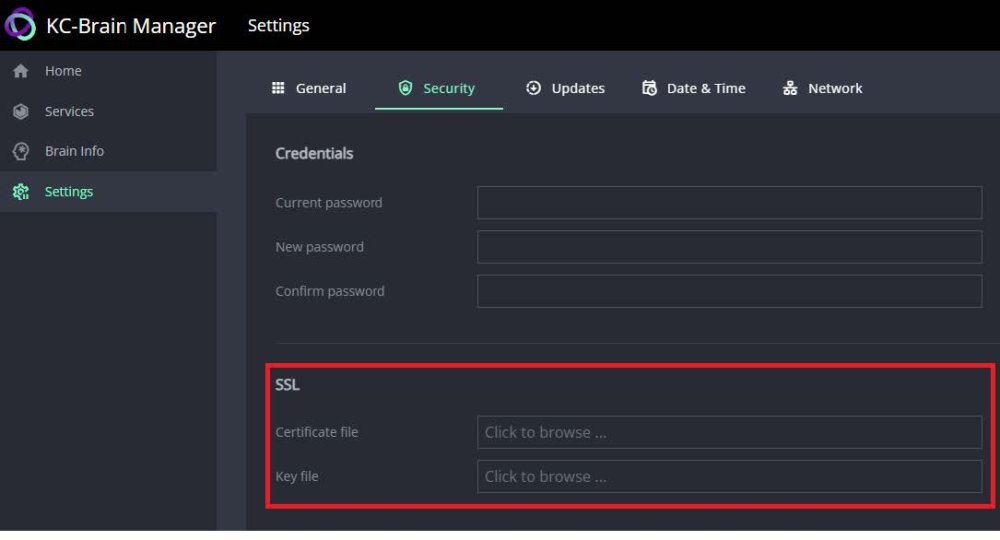Open the Network tab
This screenshot has width=1000, height=540.
[x=835, y=88]
